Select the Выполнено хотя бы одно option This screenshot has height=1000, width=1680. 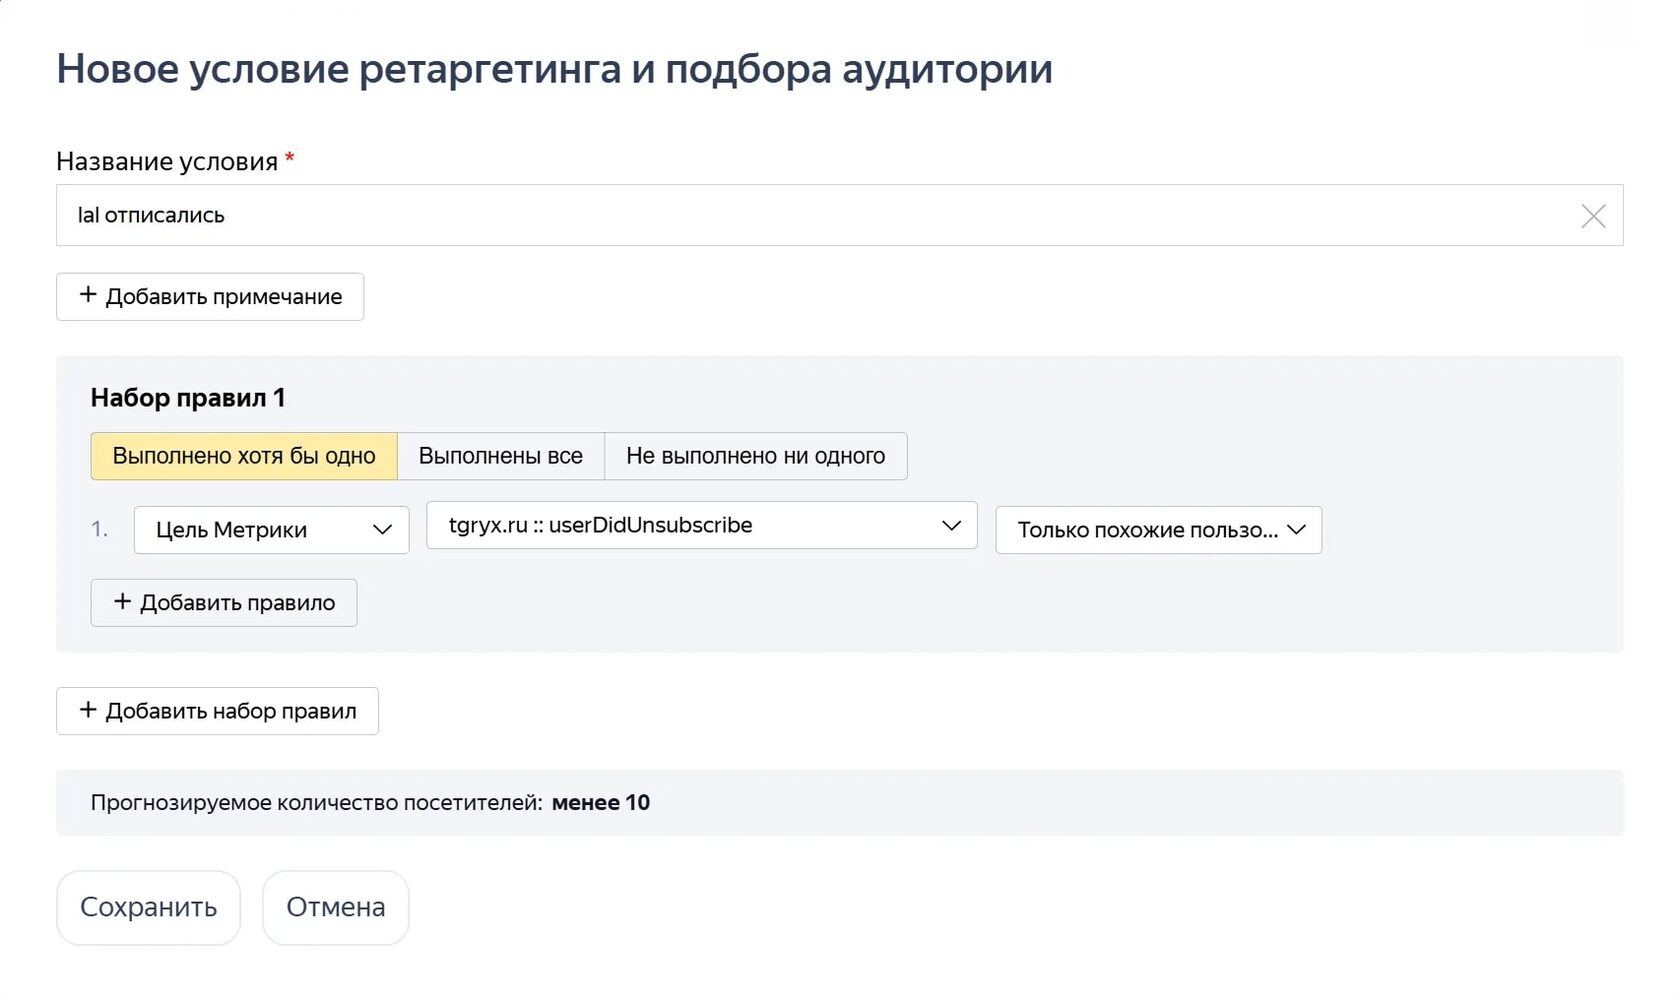coord(244,456)
